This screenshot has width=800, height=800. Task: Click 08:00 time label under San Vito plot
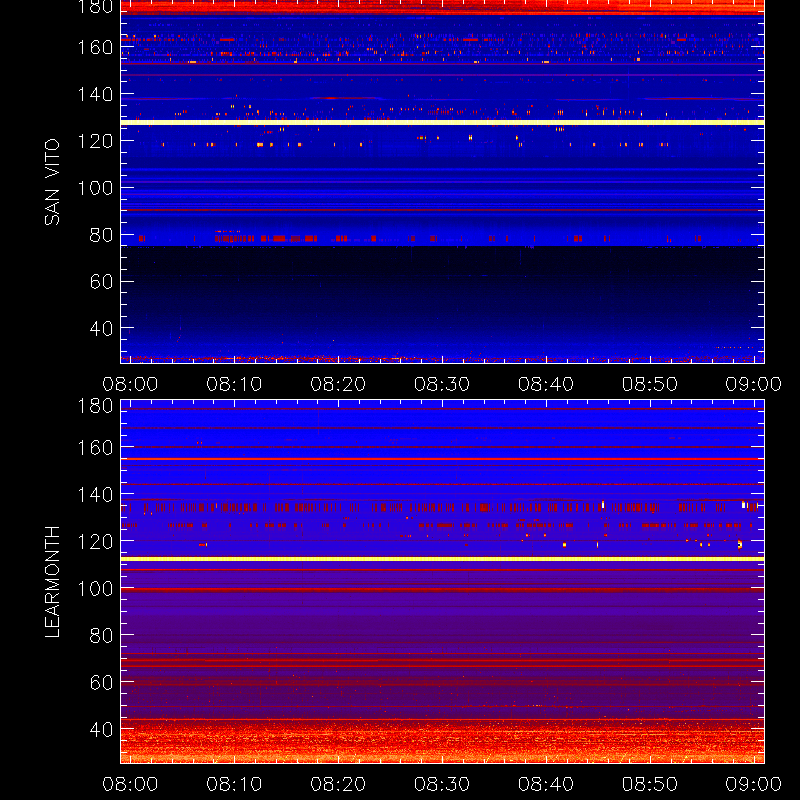(x=130, y=384)
